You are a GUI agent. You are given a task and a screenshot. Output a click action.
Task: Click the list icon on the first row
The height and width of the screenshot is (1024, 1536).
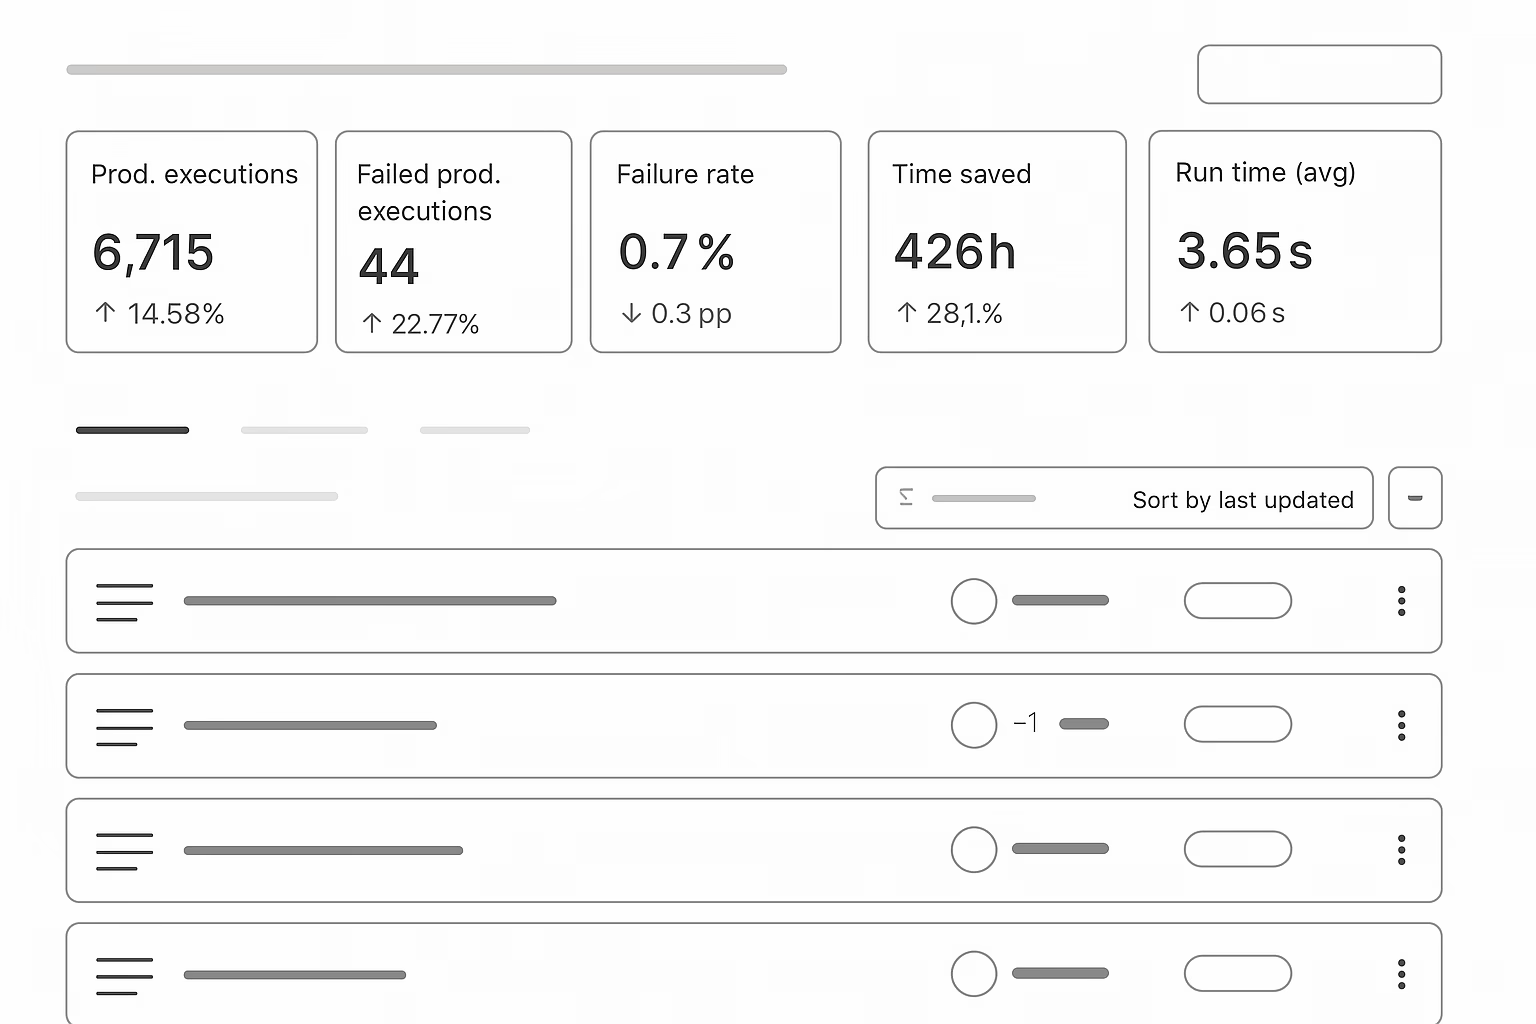pyautogui.click(x=124, y=602)
